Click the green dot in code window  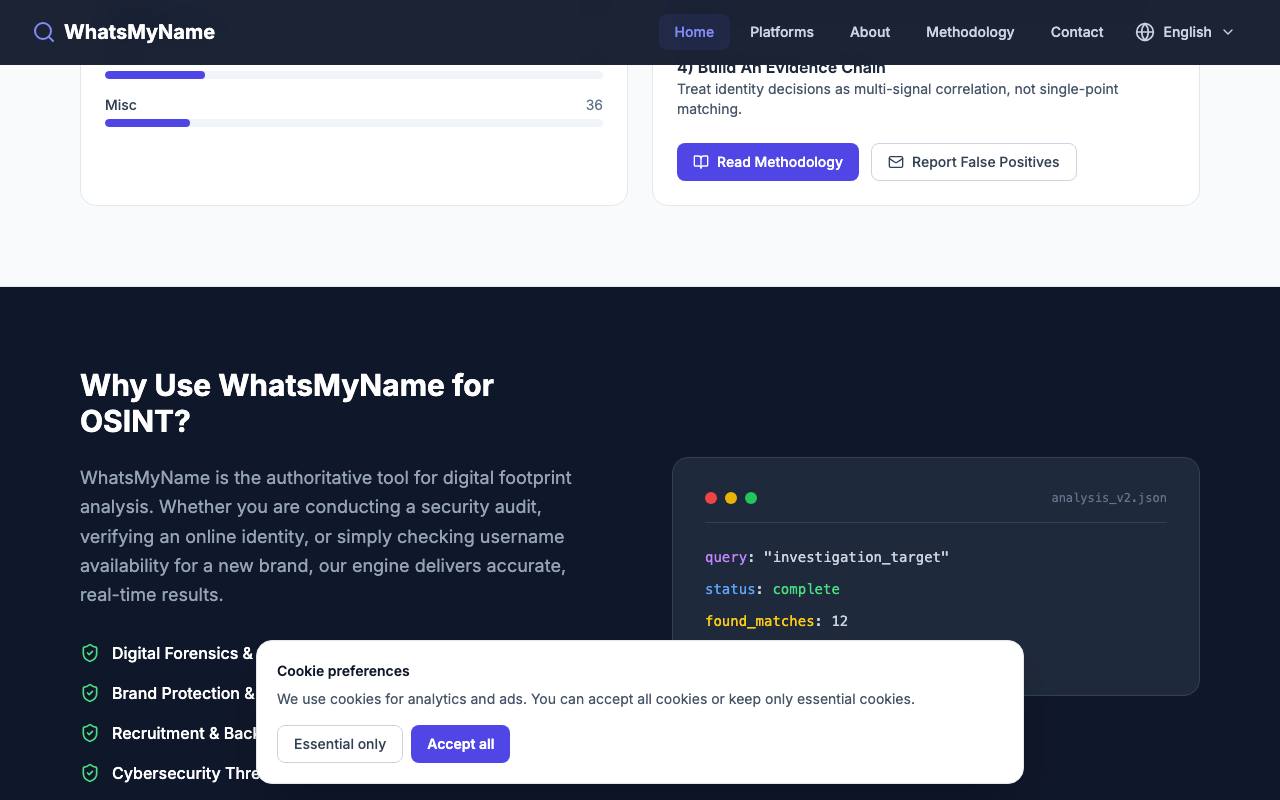pyautogui.click(x=751, y=498)
